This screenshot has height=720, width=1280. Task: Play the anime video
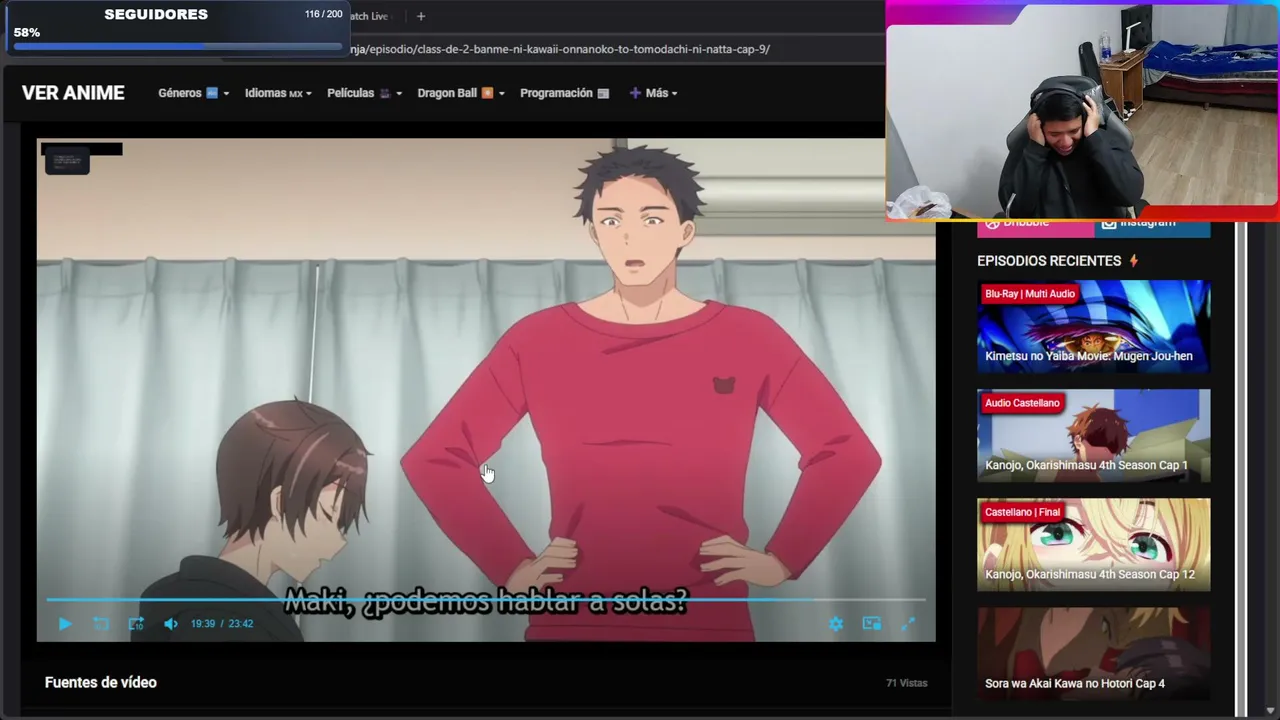pos(65,624)
